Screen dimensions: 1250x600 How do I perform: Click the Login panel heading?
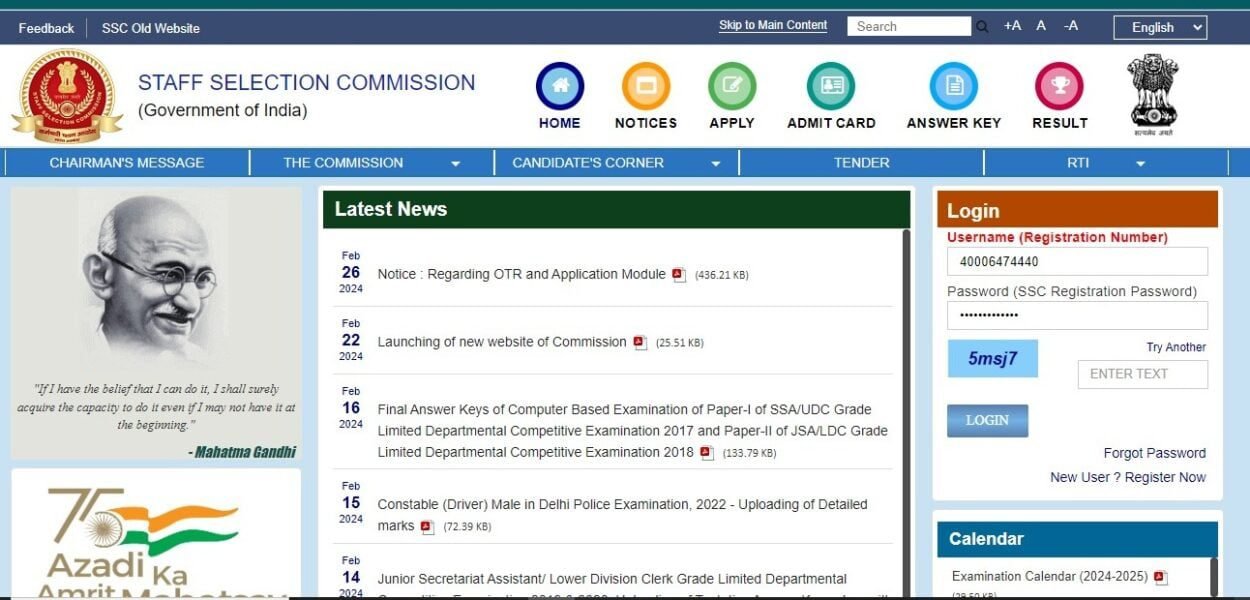click(973, 210)
